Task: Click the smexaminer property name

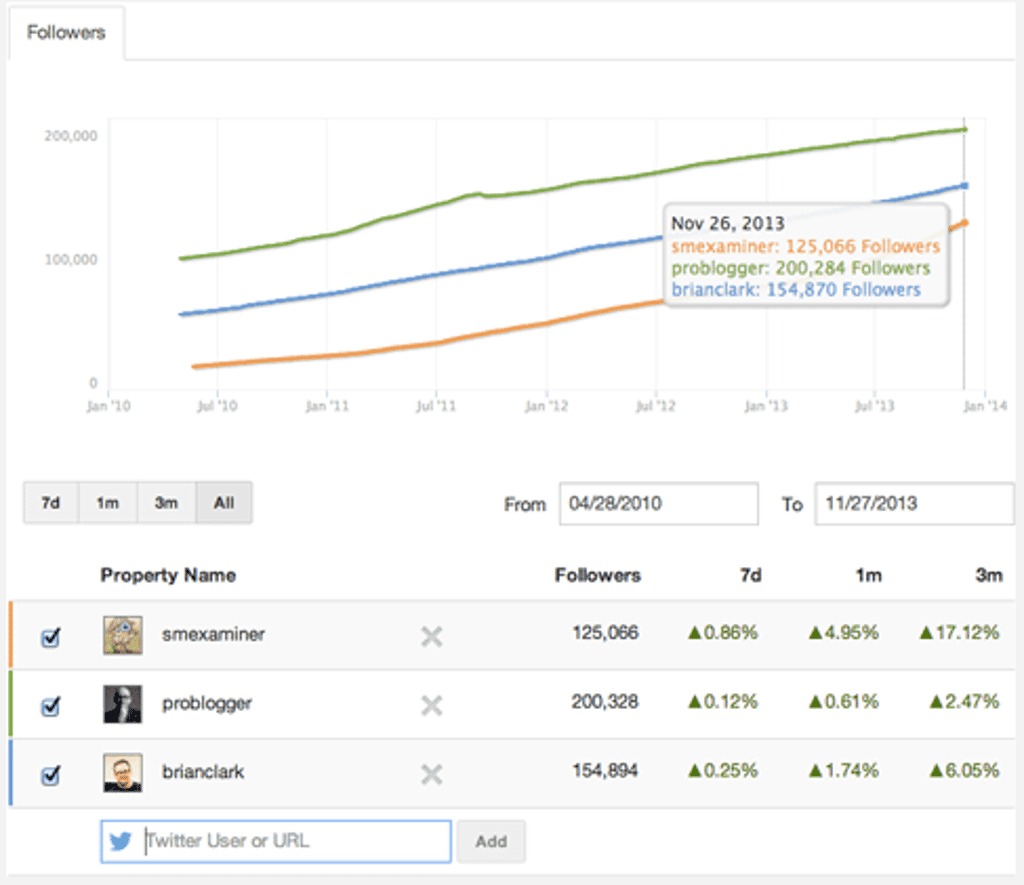Action: point(214,634)
